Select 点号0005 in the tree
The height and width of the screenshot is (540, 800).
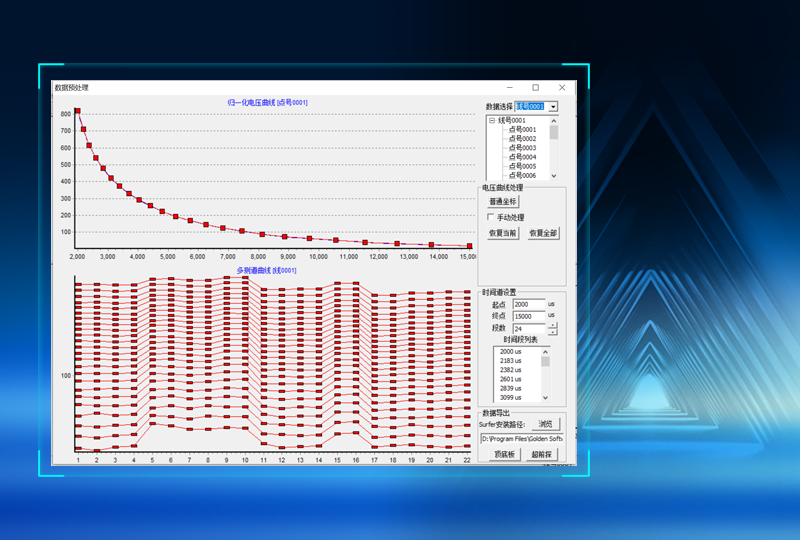[x=522, y=166]
